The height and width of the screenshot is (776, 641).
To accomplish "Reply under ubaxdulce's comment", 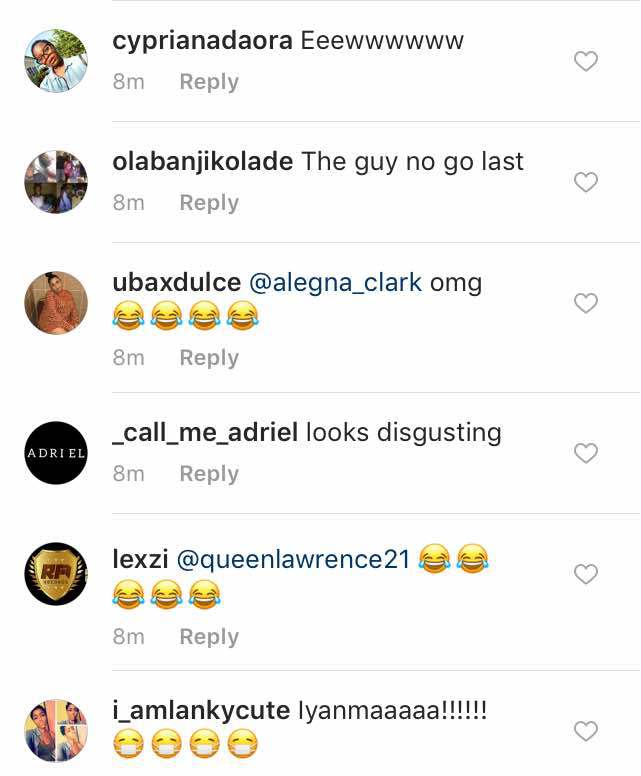I will point(209,358).
